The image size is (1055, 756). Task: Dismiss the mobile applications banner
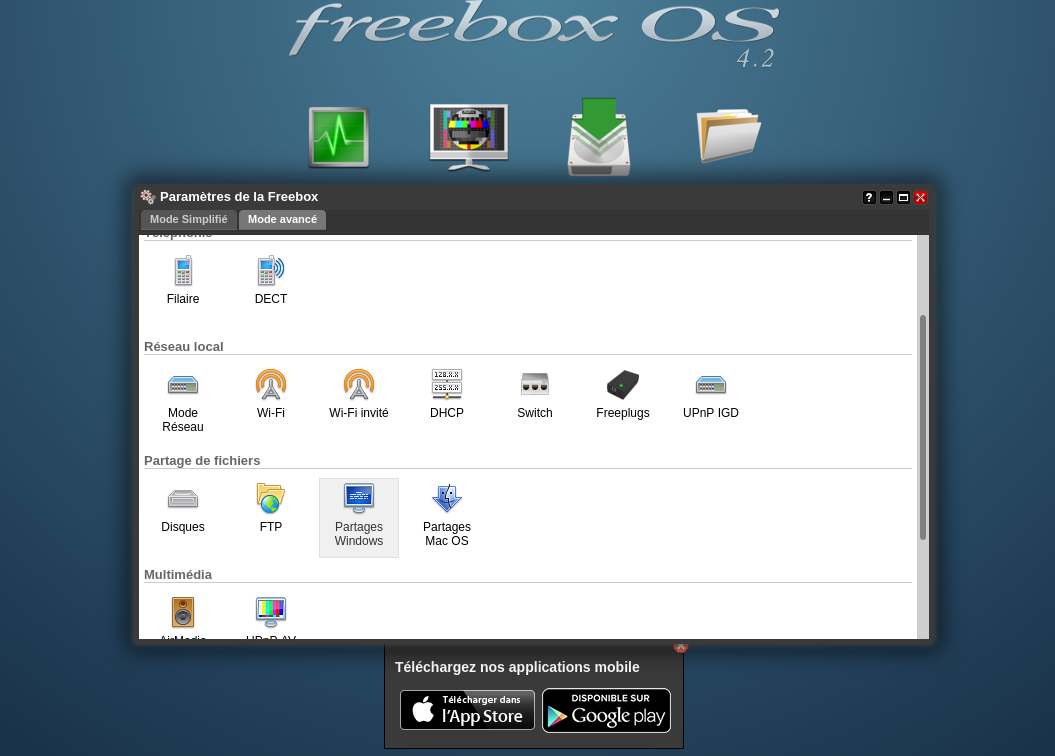click(680, 647)
